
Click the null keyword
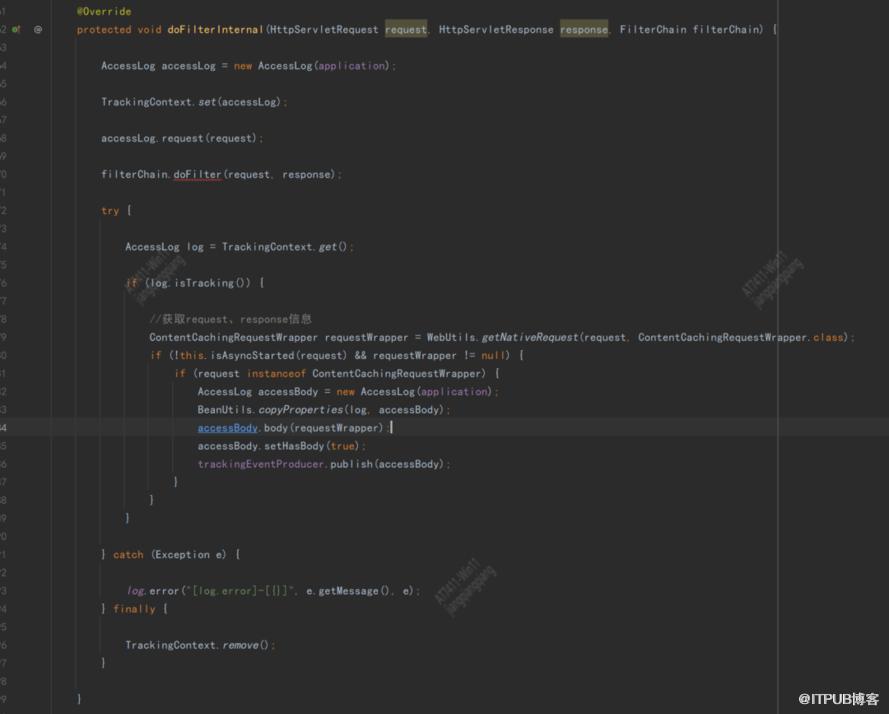[x=493, y=356]
